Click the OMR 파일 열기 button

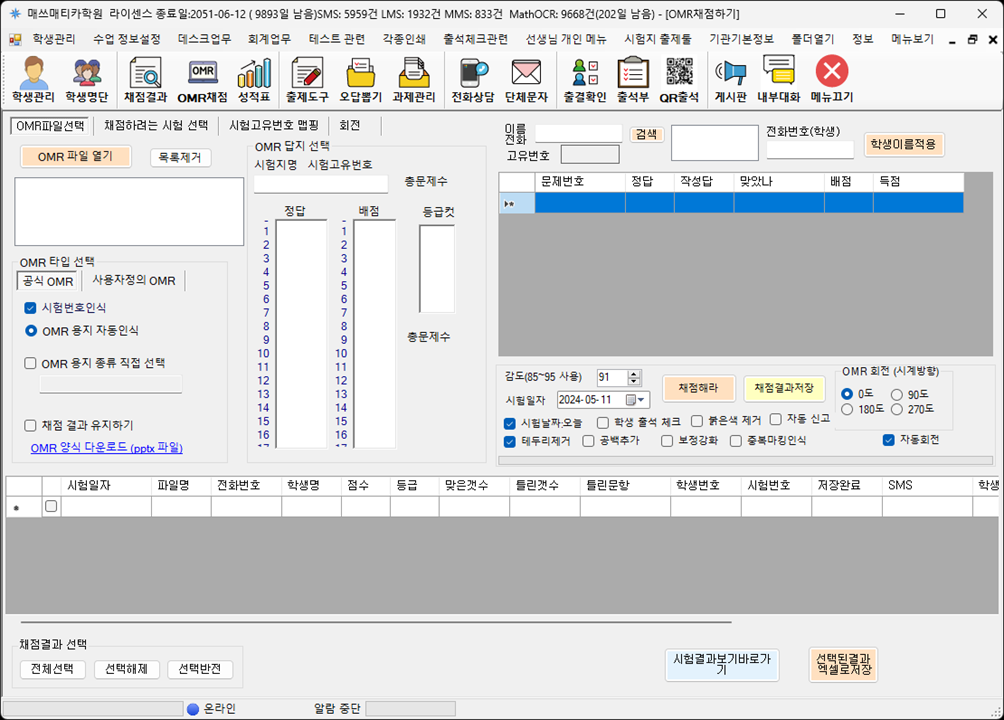tap(75, 157)
